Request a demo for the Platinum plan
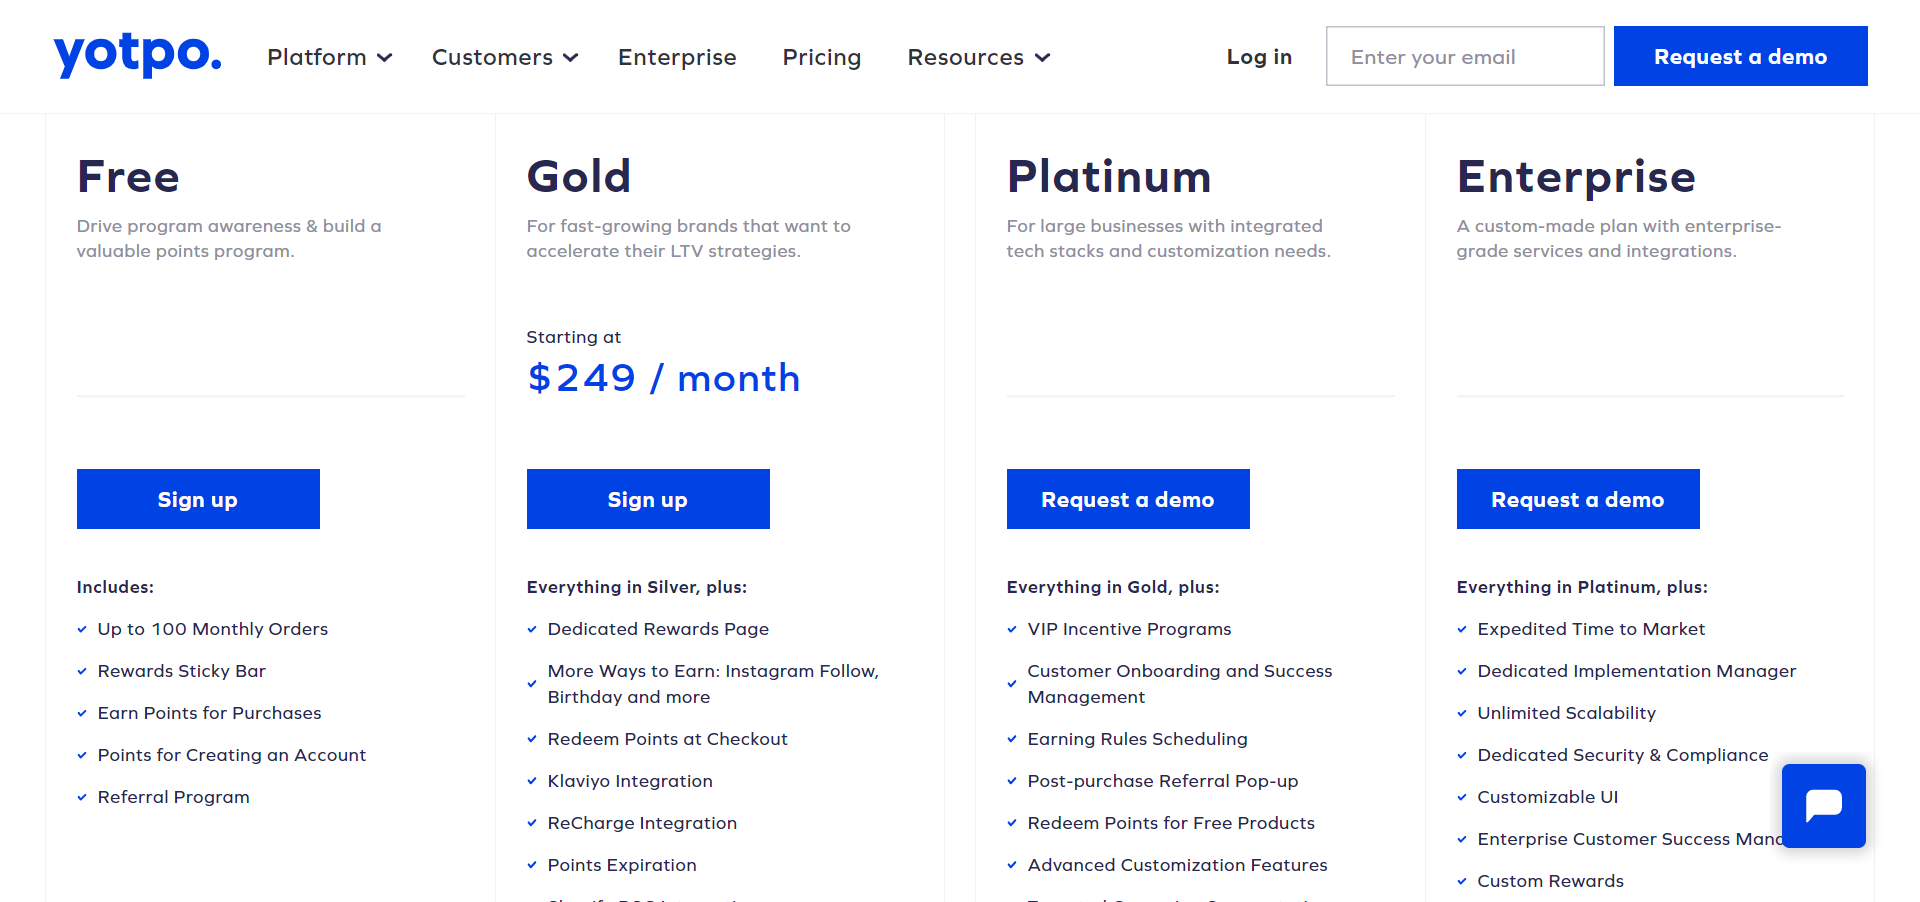 tap(1127, 499)
